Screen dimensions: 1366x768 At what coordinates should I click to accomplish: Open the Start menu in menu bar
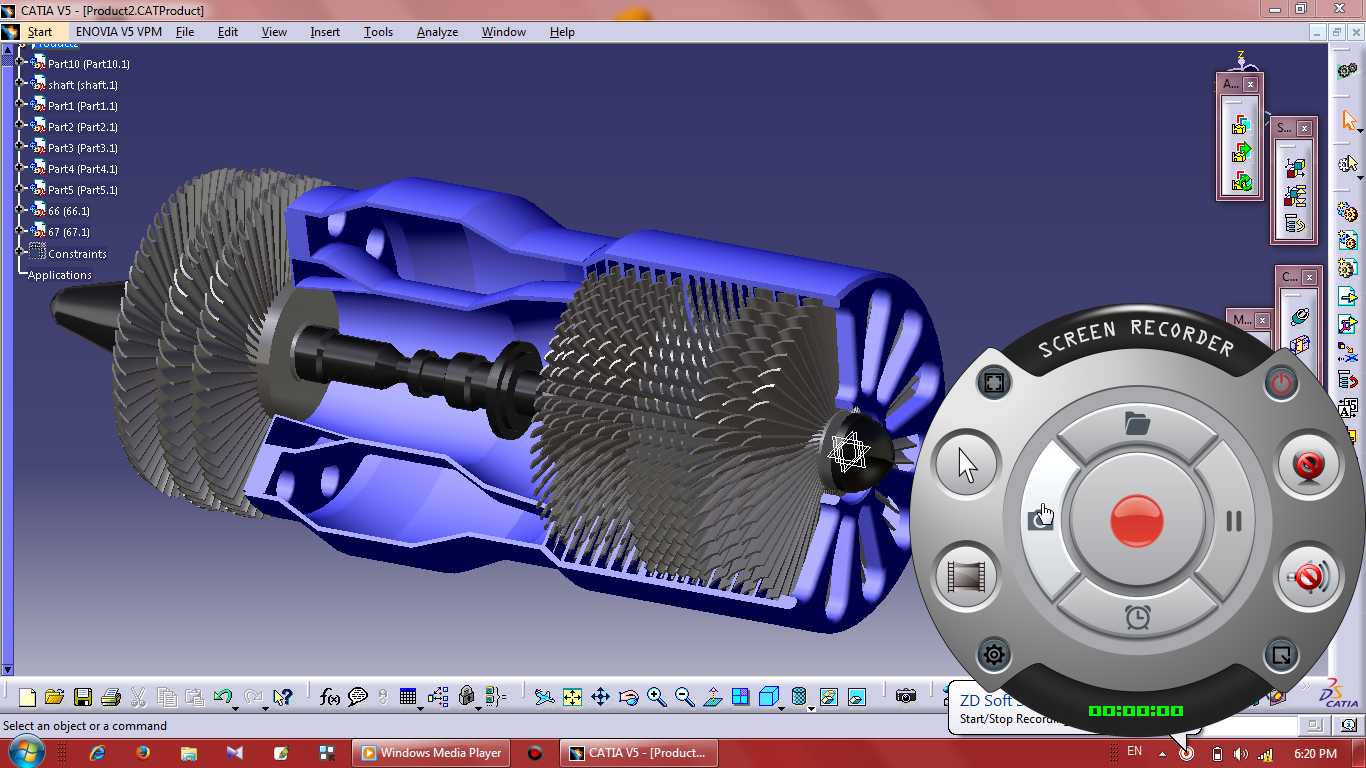(40, 32)
